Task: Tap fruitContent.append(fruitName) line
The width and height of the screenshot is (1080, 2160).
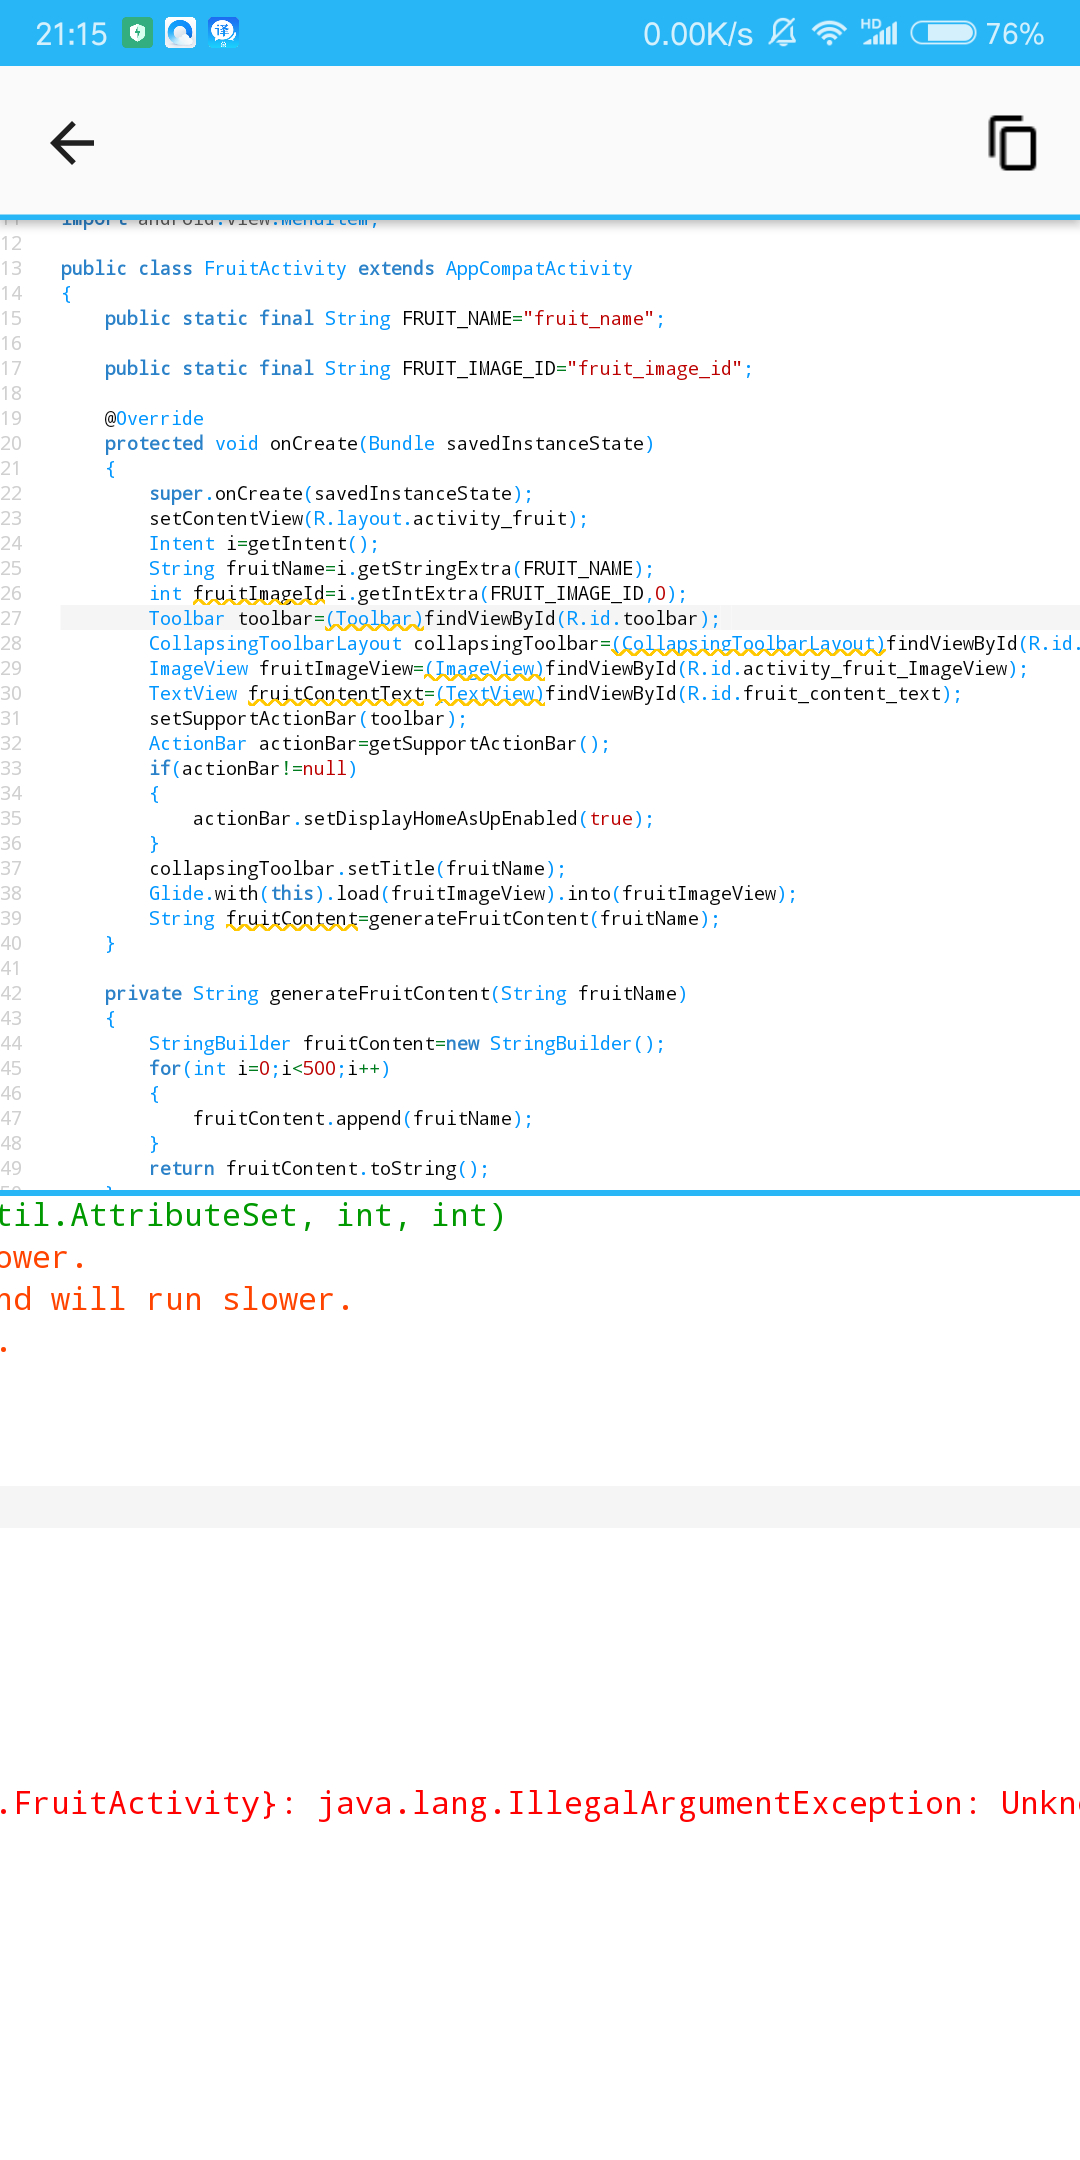Action: [x=363, y=1118]
